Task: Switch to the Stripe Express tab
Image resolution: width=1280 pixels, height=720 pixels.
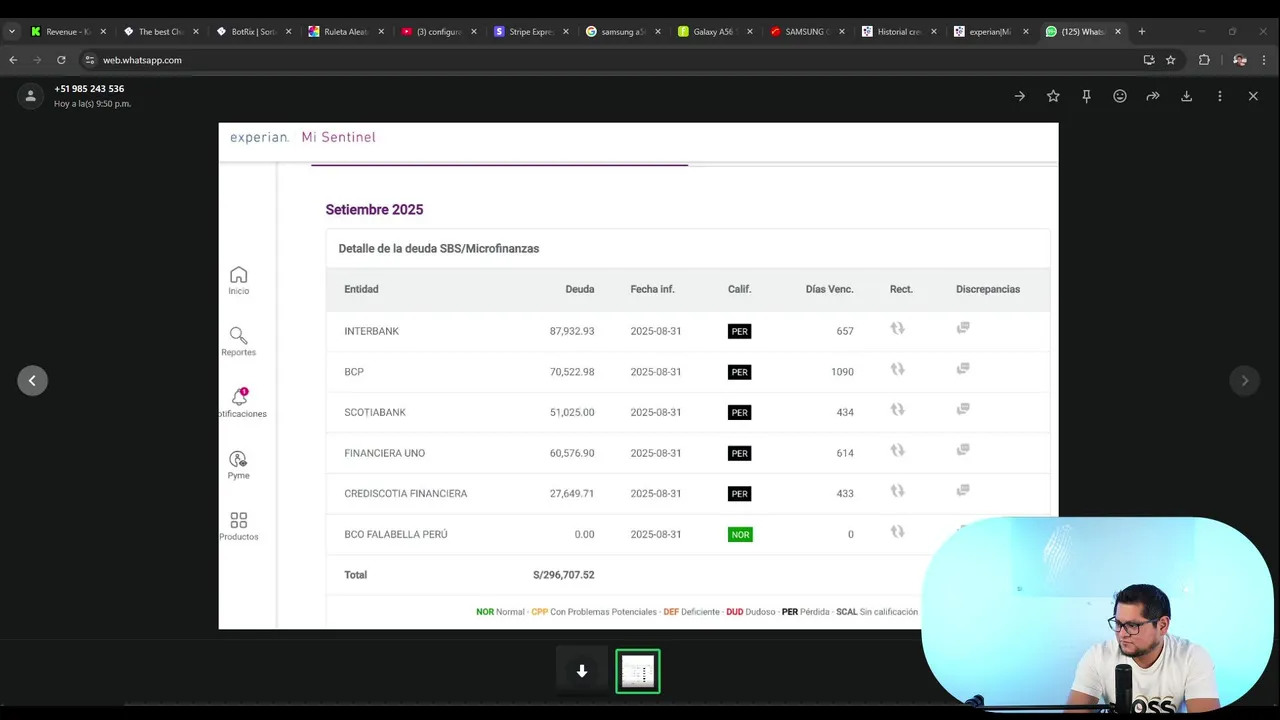Action: tap(531, 32)
